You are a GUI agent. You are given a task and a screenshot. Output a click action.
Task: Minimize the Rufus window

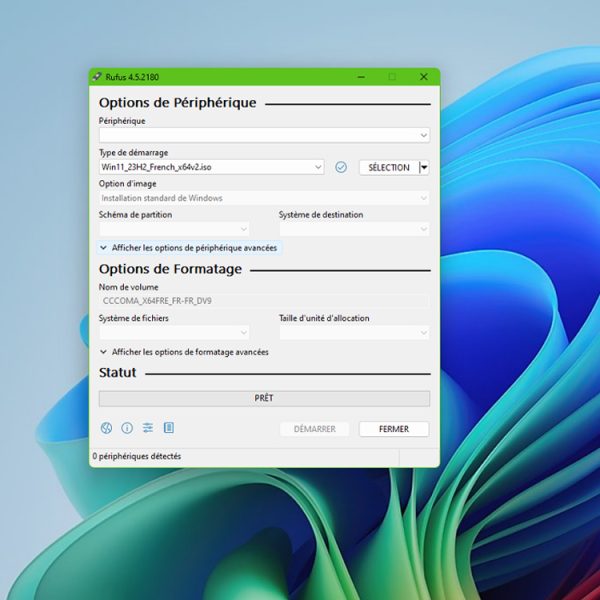[361, 77]
